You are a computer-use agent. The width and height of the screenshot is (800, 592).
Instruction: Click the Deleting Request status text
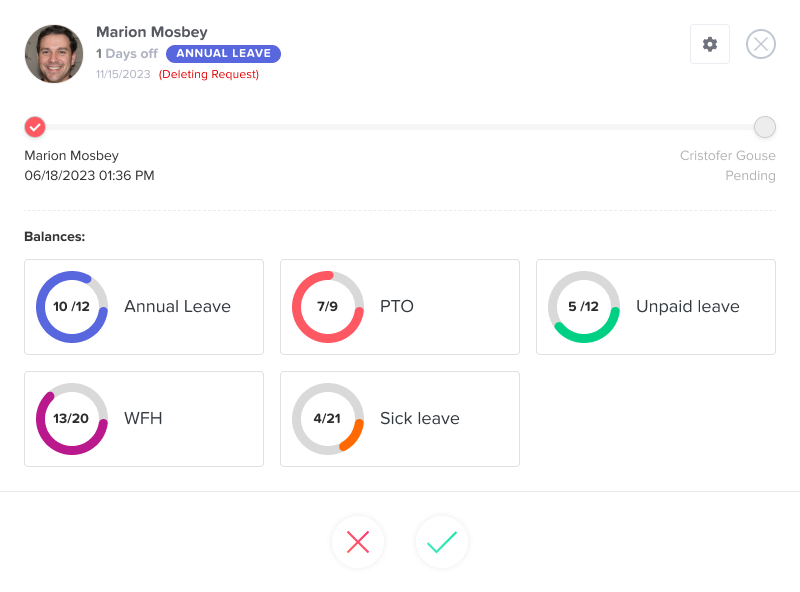pyautogui.click(x=209, y=74)
